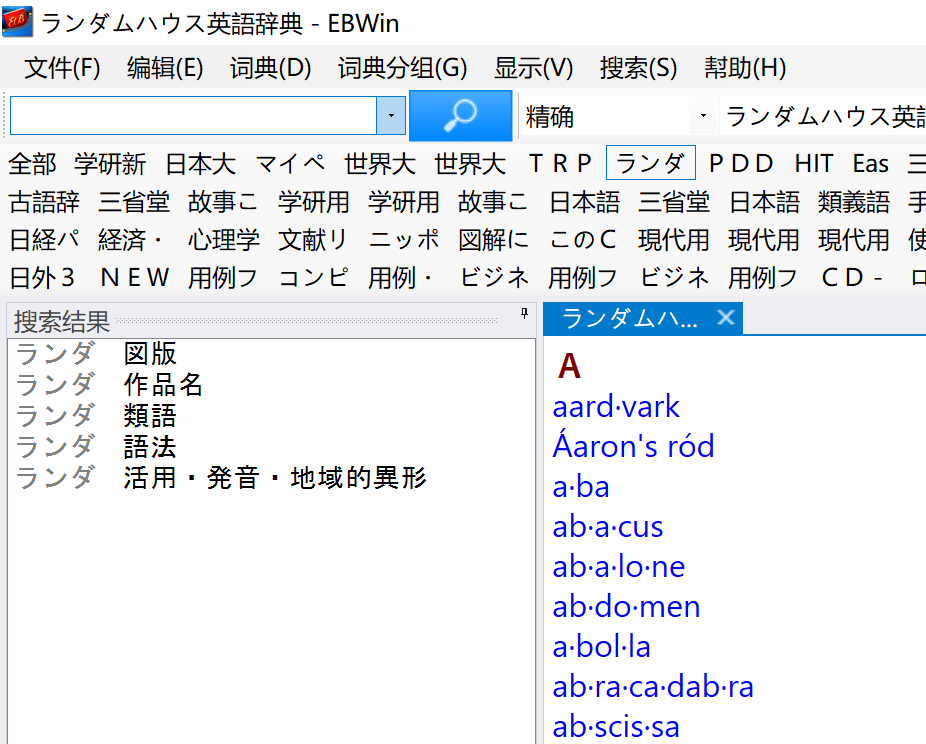Select the マイペ dictionary button
Viewport: 926px width, 744px height.
click(x=290, y=164)
